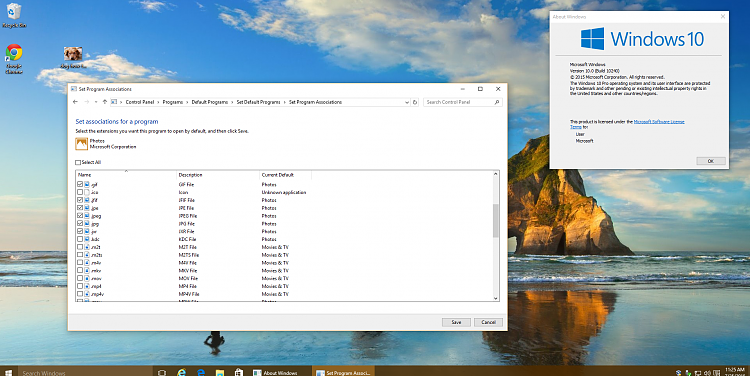
Task: Click the Set Default Programs breadcrumb
Action: click(x=258, y=102)
